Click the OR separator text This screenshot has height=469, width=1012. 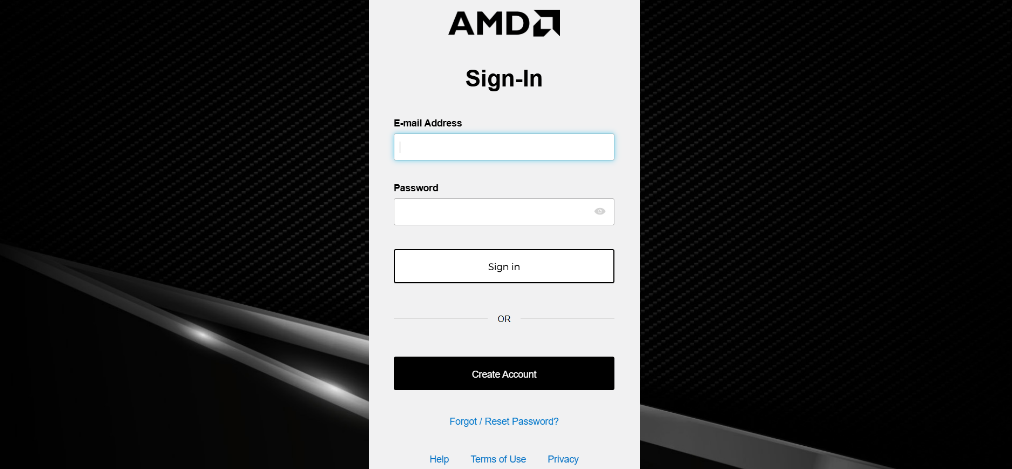tap(504, 319)
